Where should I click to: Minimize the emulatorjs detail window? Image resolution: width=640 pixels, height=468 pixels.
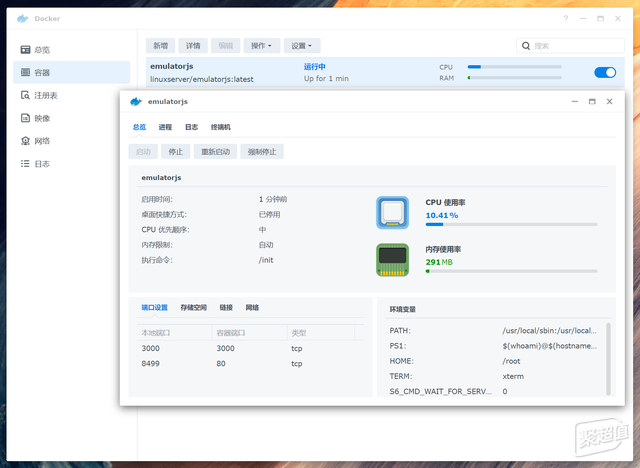point(575,102)
